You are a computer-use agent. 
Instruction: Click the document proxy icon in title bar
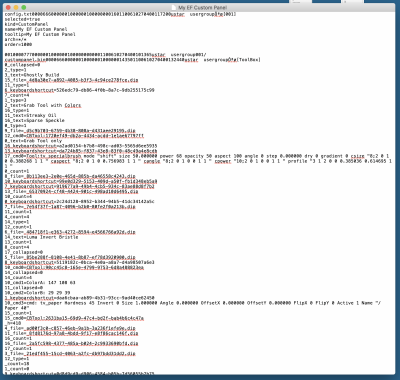pyautogui.click(x=173, y=7)
